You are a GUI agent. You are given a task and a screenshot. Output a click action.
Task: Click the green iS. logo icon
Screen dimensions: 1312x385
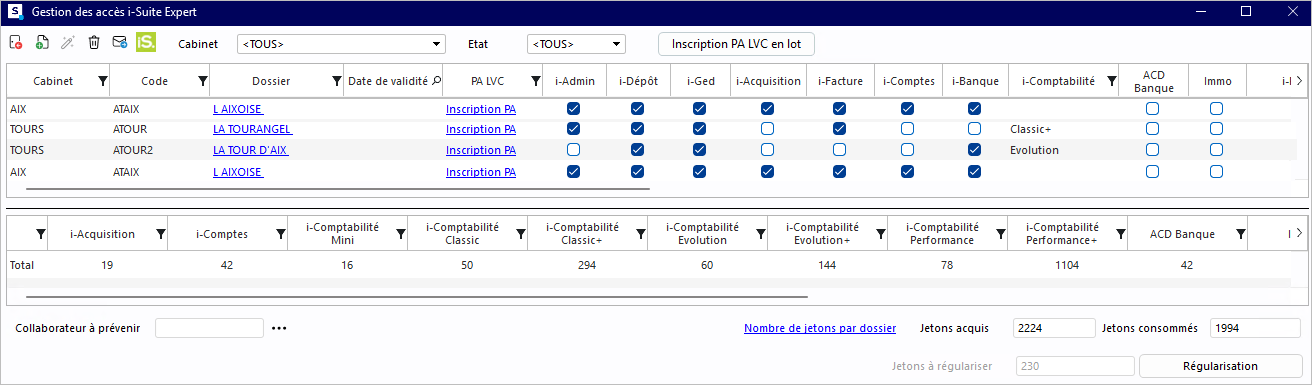pos(146,42)
